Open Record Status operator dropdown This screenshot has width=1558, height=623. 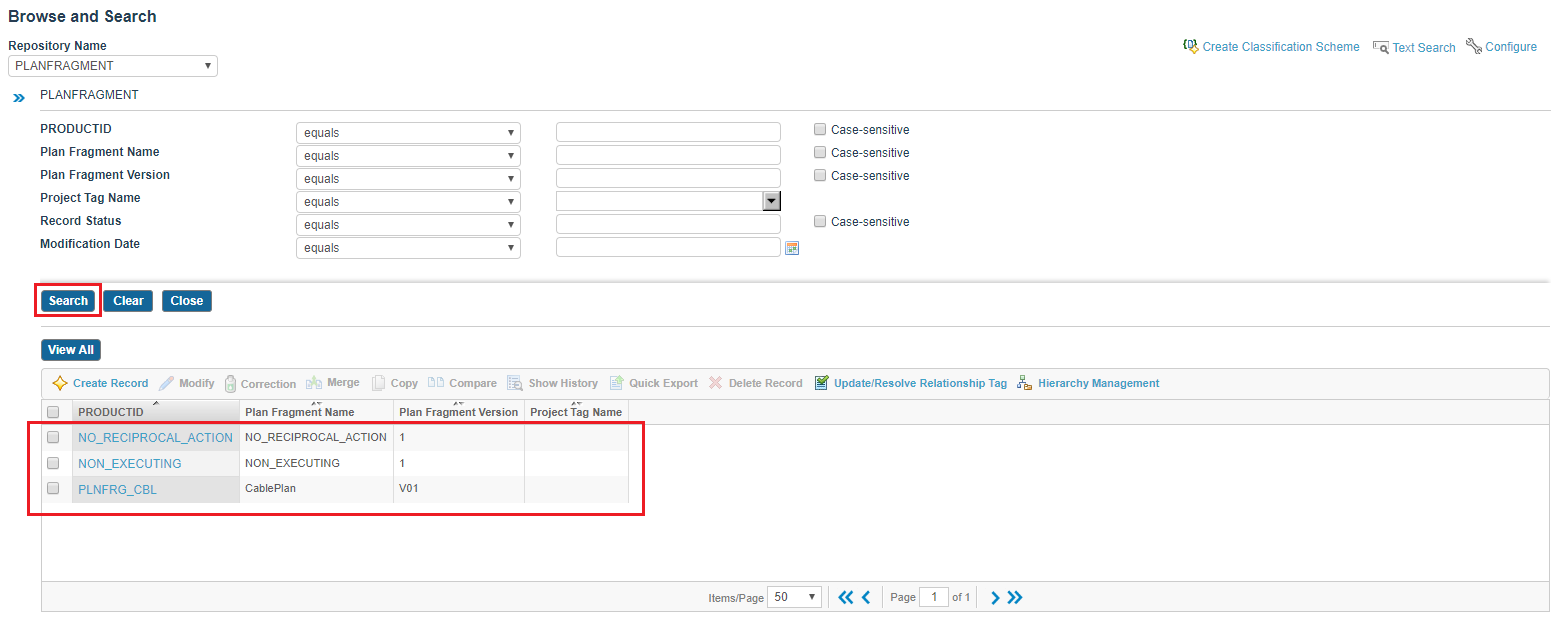pos(408,225)
